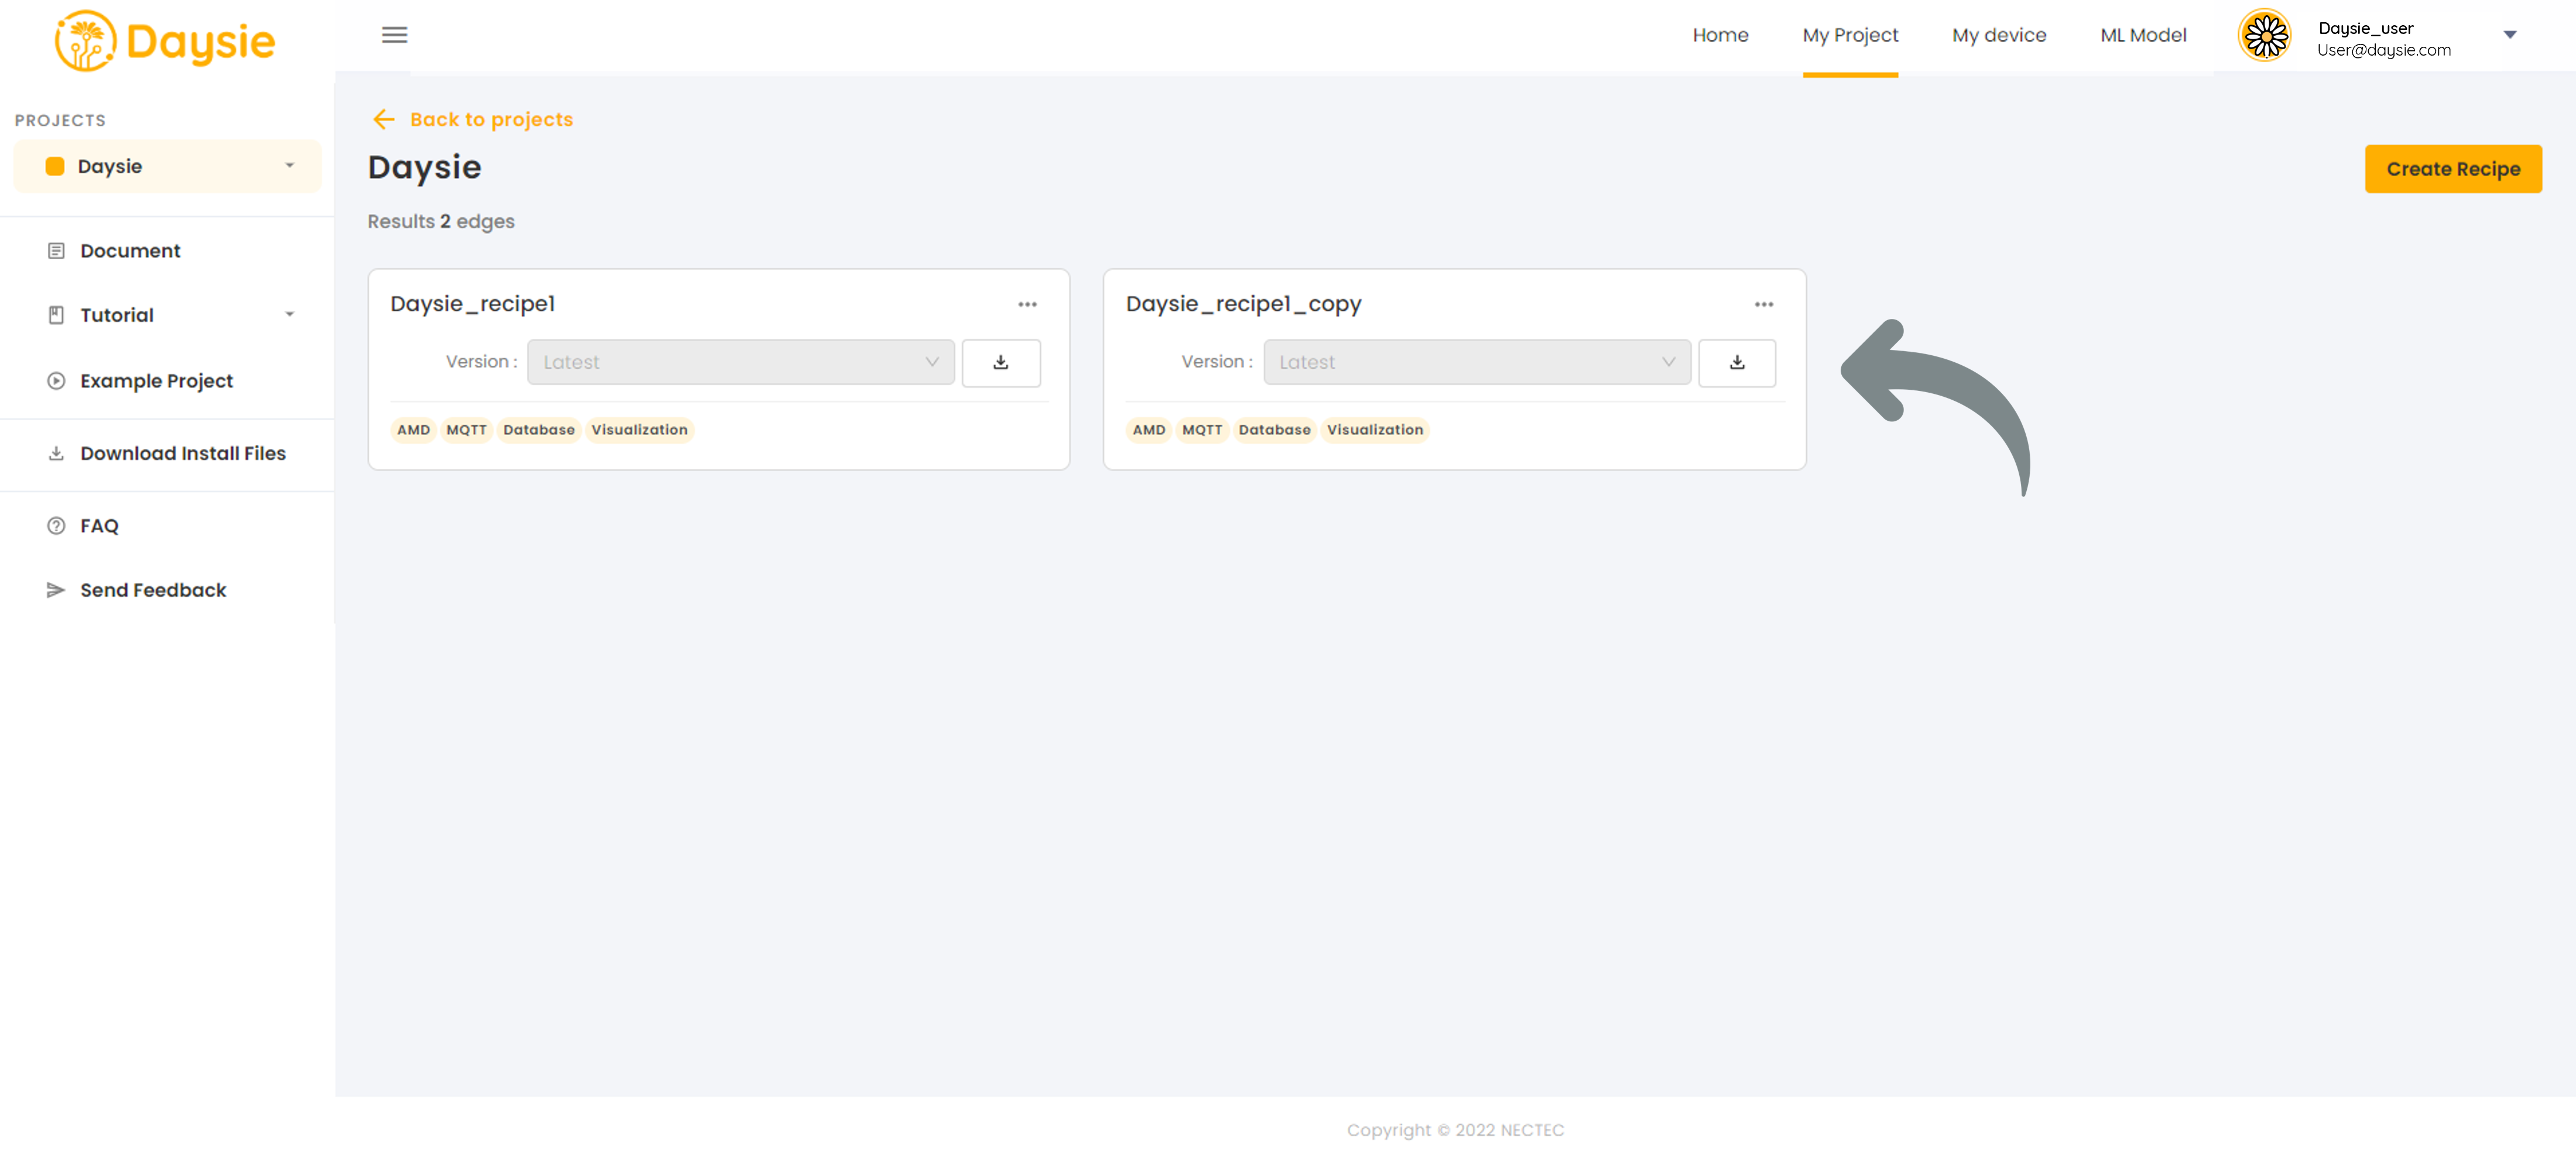Click MQTT tag on Daysie_recipe1_copy

click(1202, 430)
